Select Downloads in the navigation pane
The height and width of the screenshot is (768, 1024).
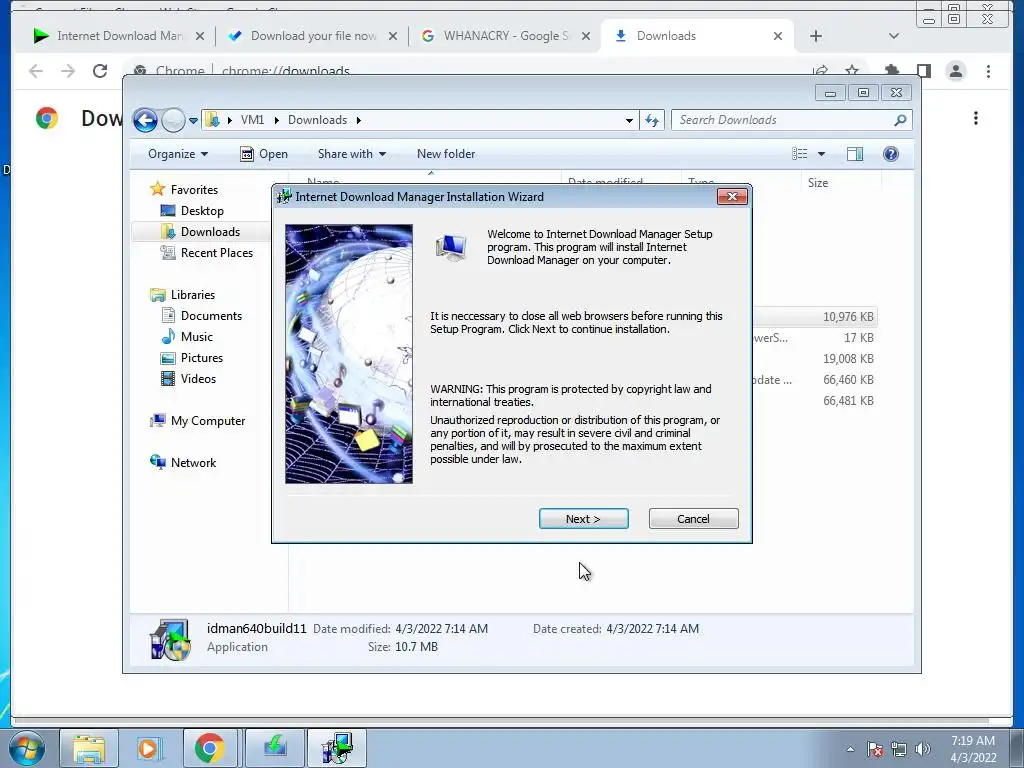[210, 232]
